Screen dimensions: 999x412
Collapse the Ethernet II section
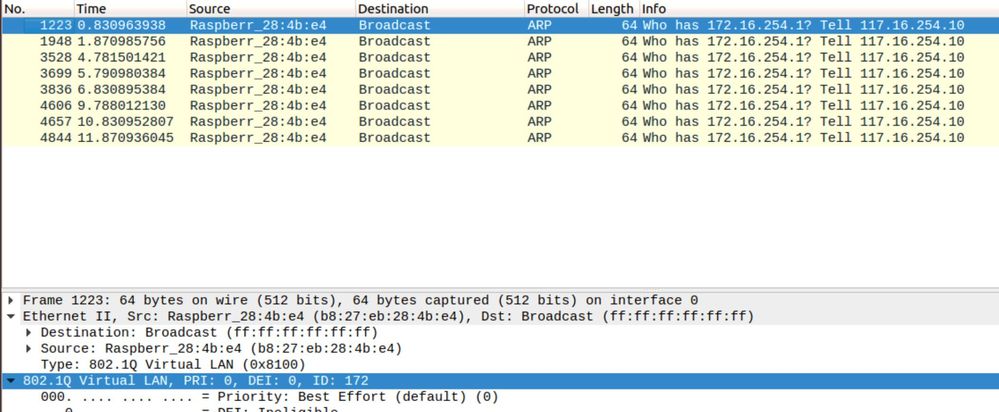[11, 316]
